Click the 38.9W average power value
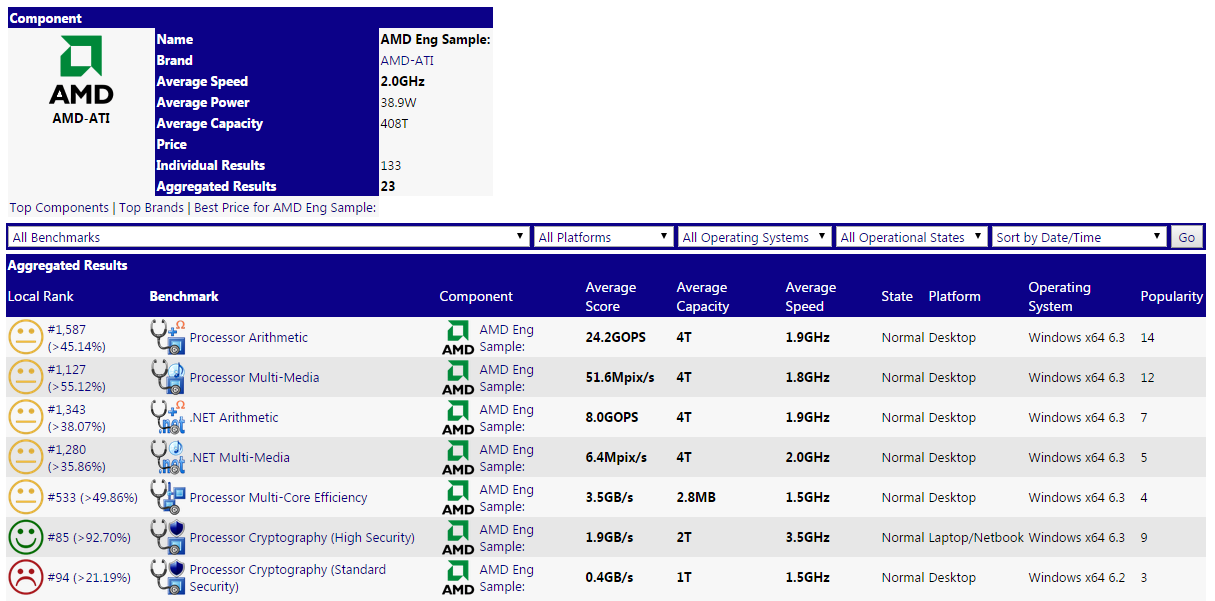The image size is (1215, 601). pyautogui.click(x=399, y=102)
